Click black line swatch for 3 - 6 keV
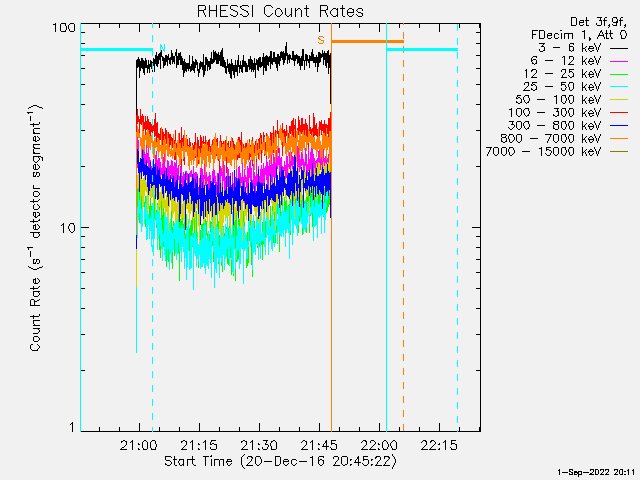The height and width of the screenshot is (480, 640). click(x=619, y=48)
